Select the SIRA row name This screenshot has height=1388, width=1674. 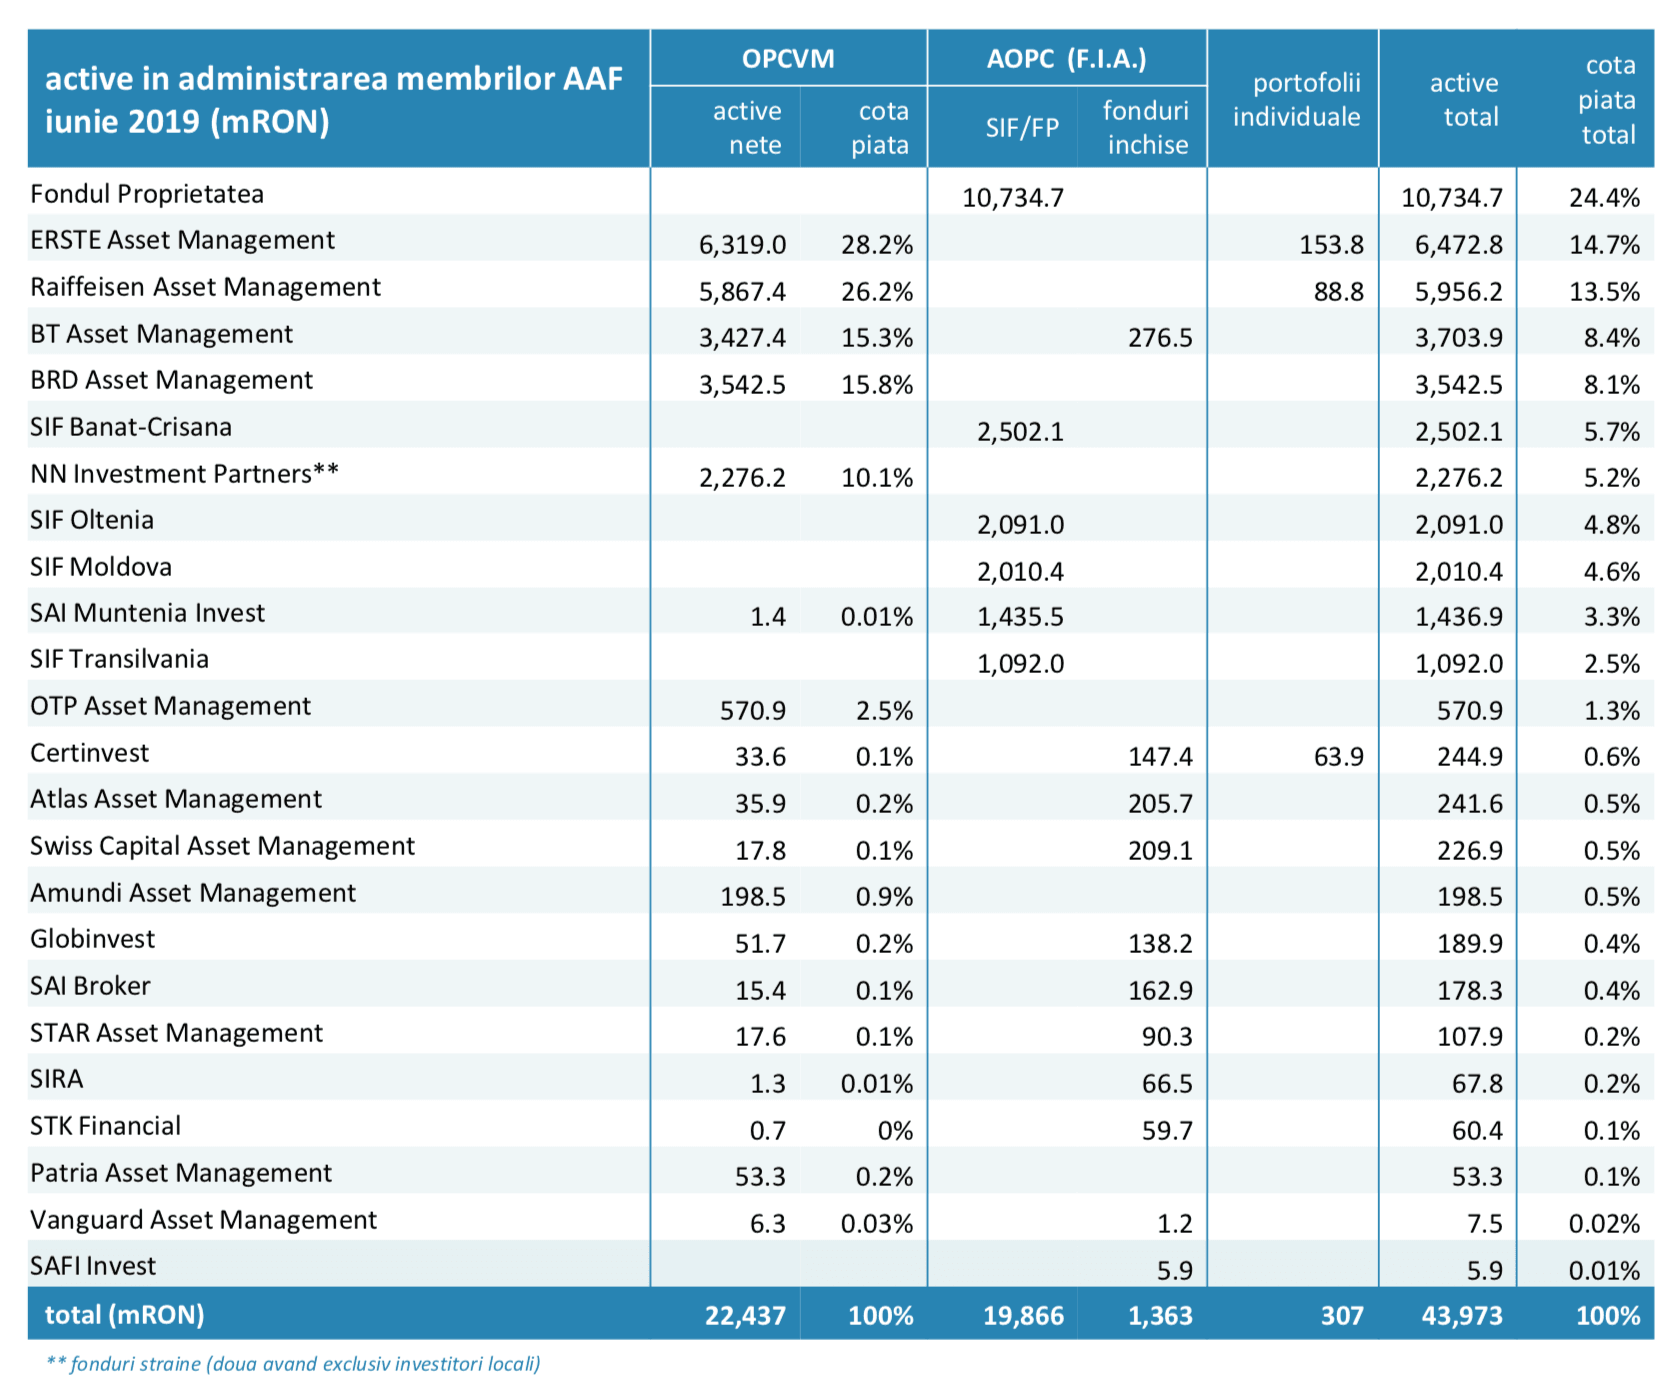57,1079
